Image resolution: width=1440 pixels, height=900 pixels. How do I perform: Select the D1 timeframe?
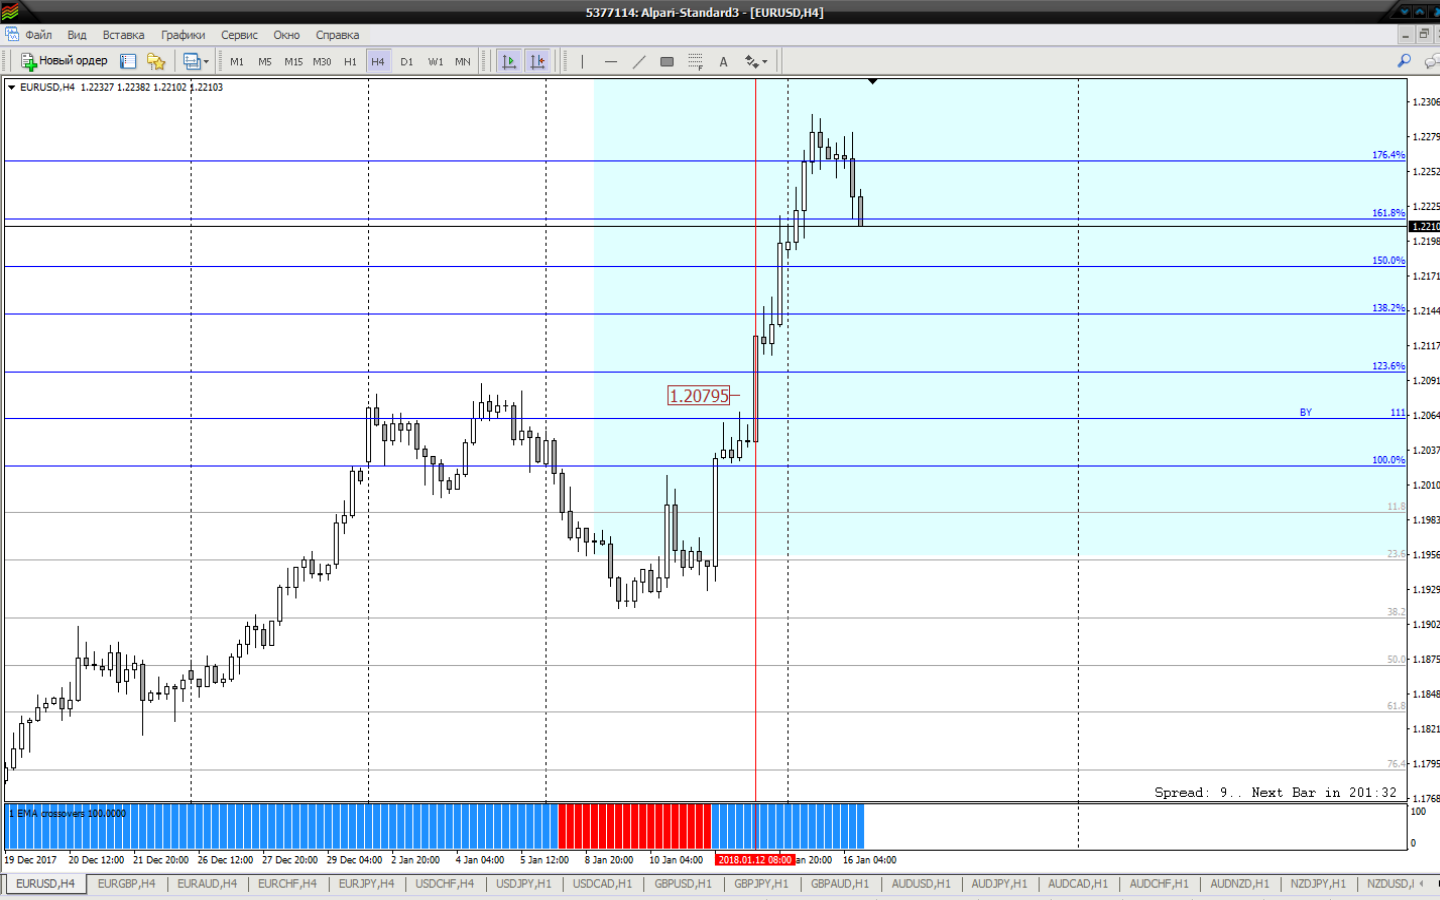[x=407, y=62]
